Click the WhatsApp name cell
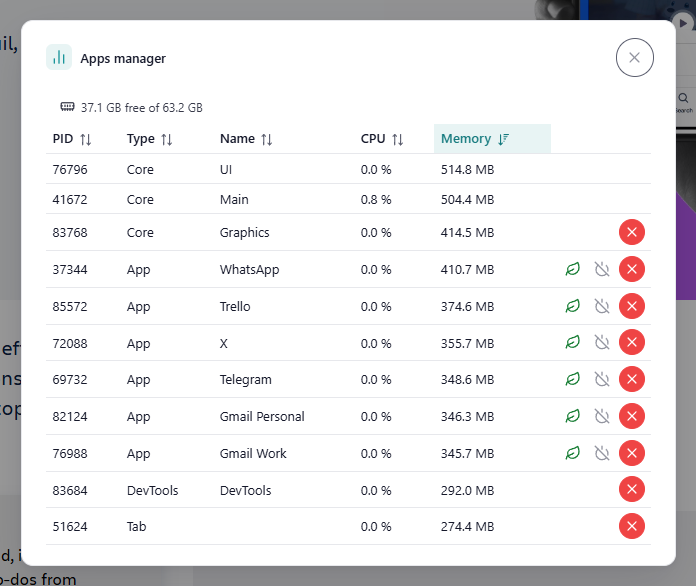The width and height of the screenshot is (696, 586). [249, 269]
